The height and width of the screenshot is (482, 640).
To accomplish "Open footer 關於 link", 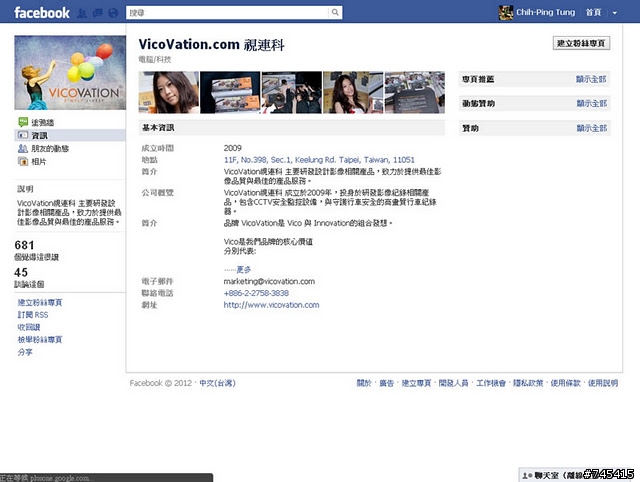I will 364,383.
